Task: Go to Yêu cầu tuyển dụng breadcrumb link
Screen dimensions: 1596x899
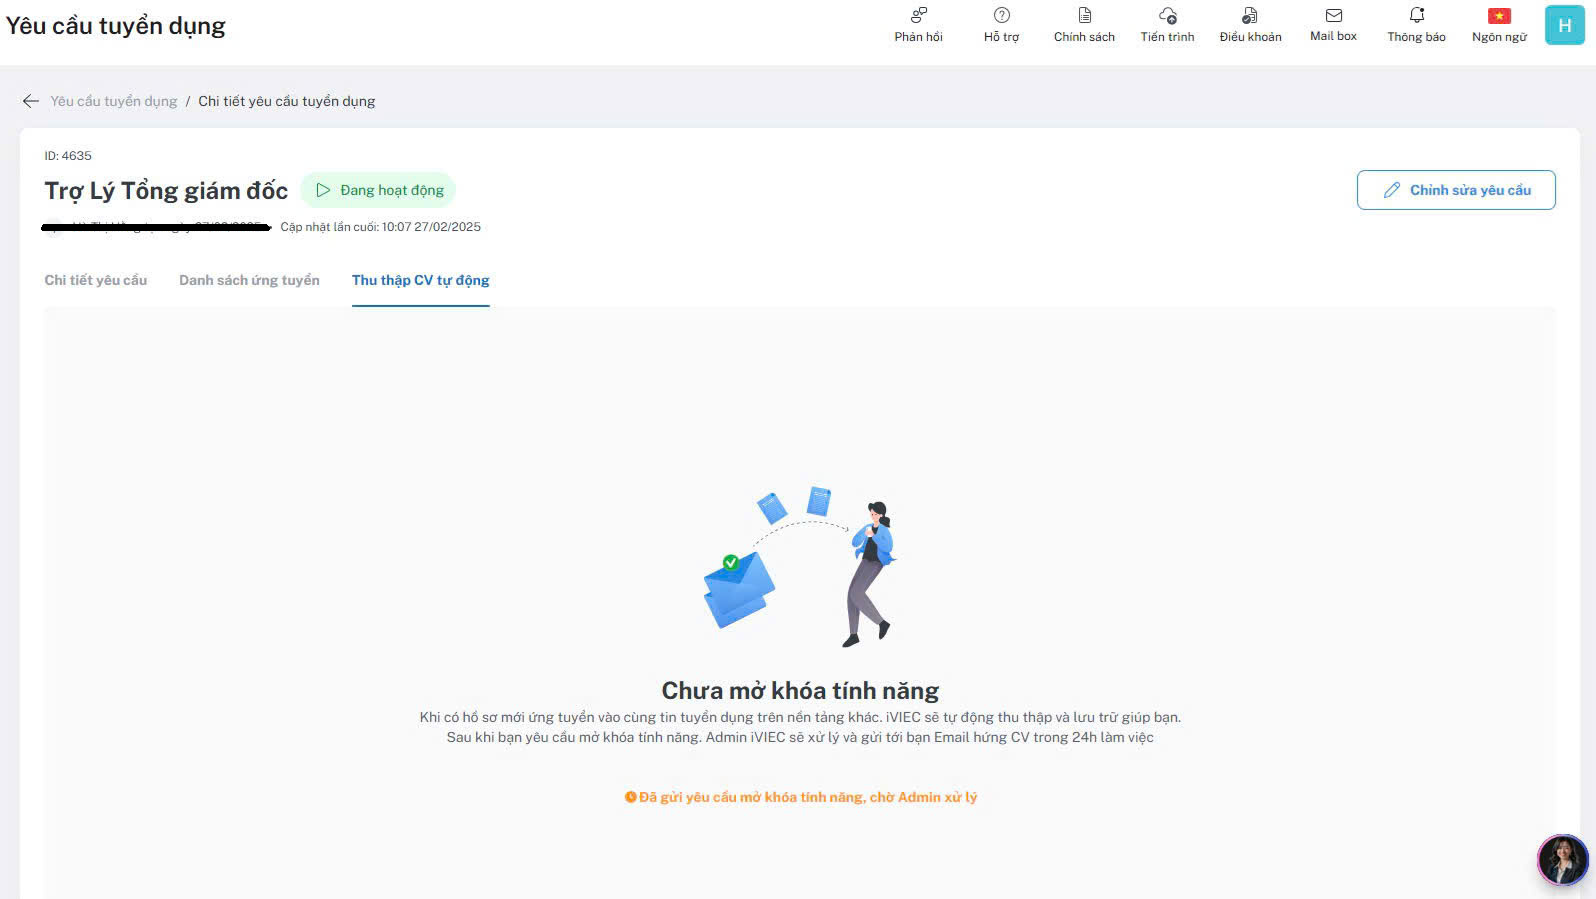Action: [x=114, y=101]
